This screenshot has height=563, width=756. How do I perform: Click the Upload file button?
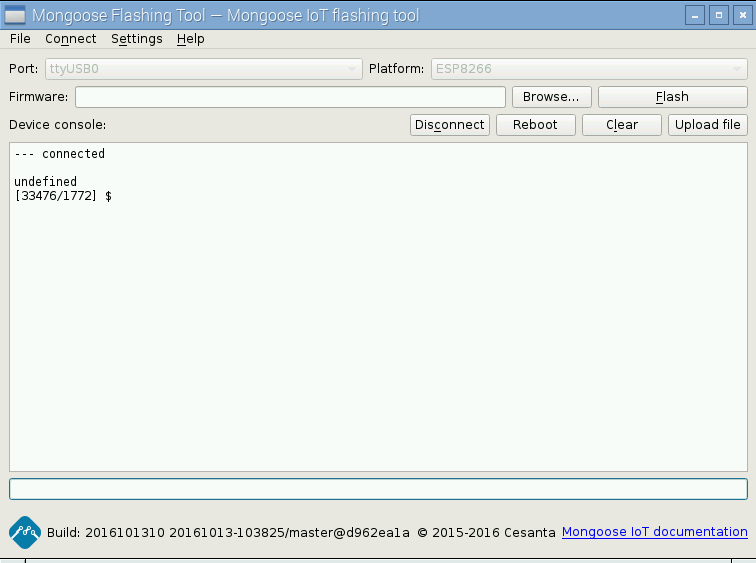(708, 125)
